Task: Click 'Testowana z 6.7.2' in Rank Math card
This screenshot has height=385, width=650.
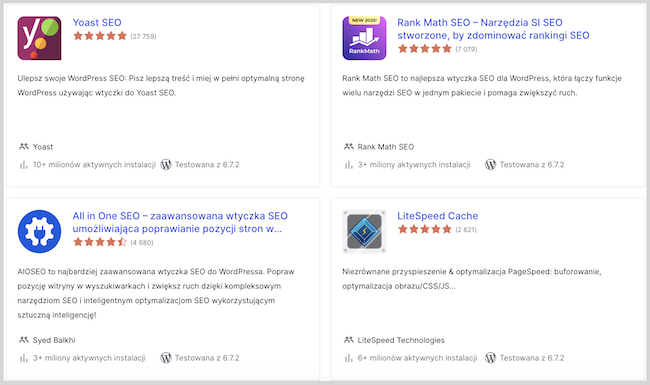Action: point(532,165)
